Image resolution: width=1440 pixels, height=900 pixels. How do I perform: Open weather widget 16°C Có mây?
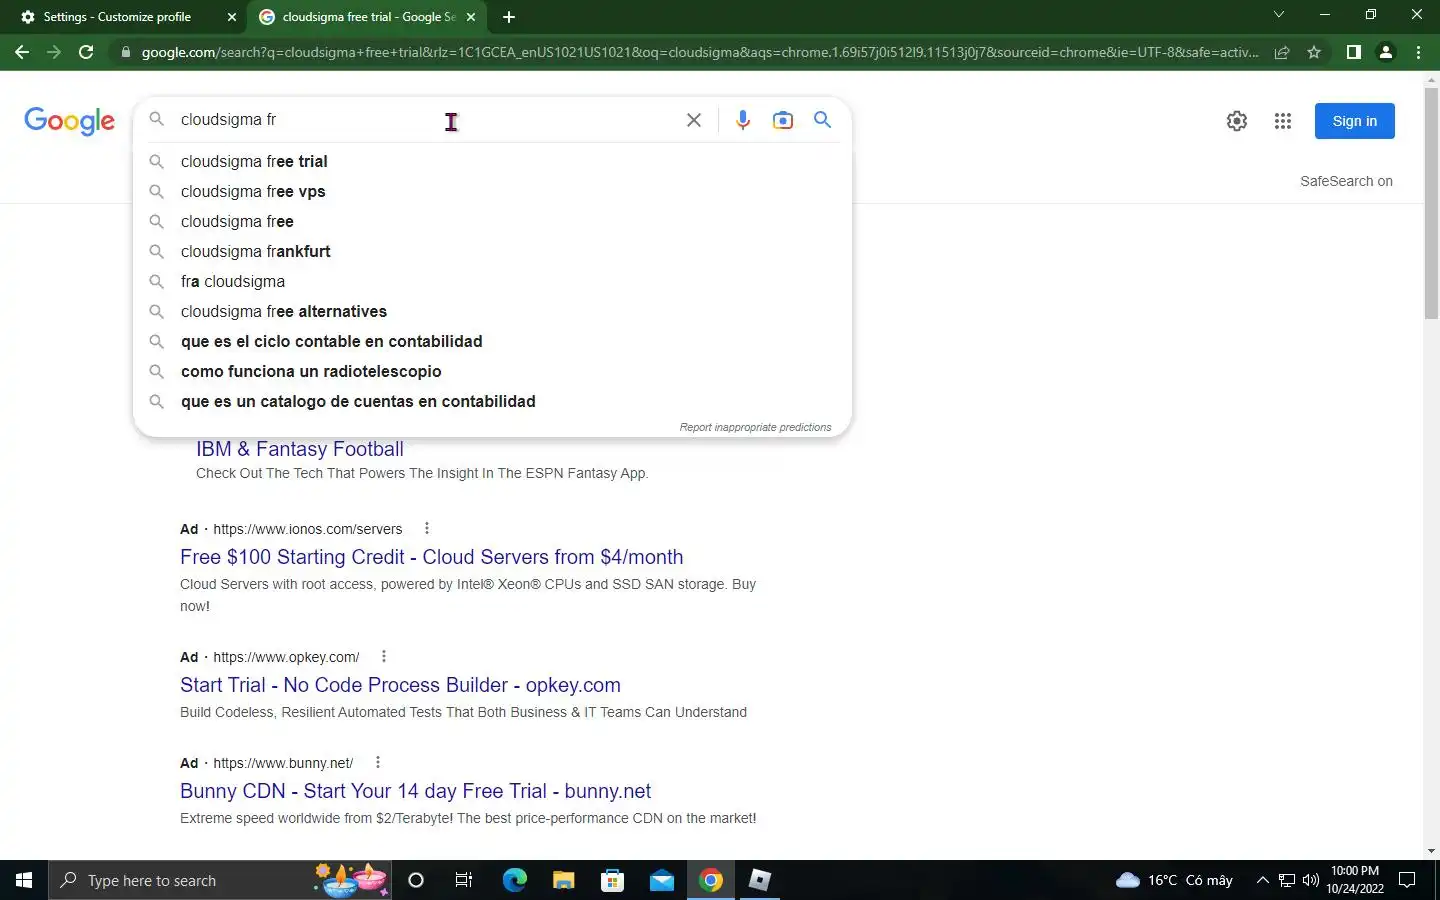(x=1174, y=880)
